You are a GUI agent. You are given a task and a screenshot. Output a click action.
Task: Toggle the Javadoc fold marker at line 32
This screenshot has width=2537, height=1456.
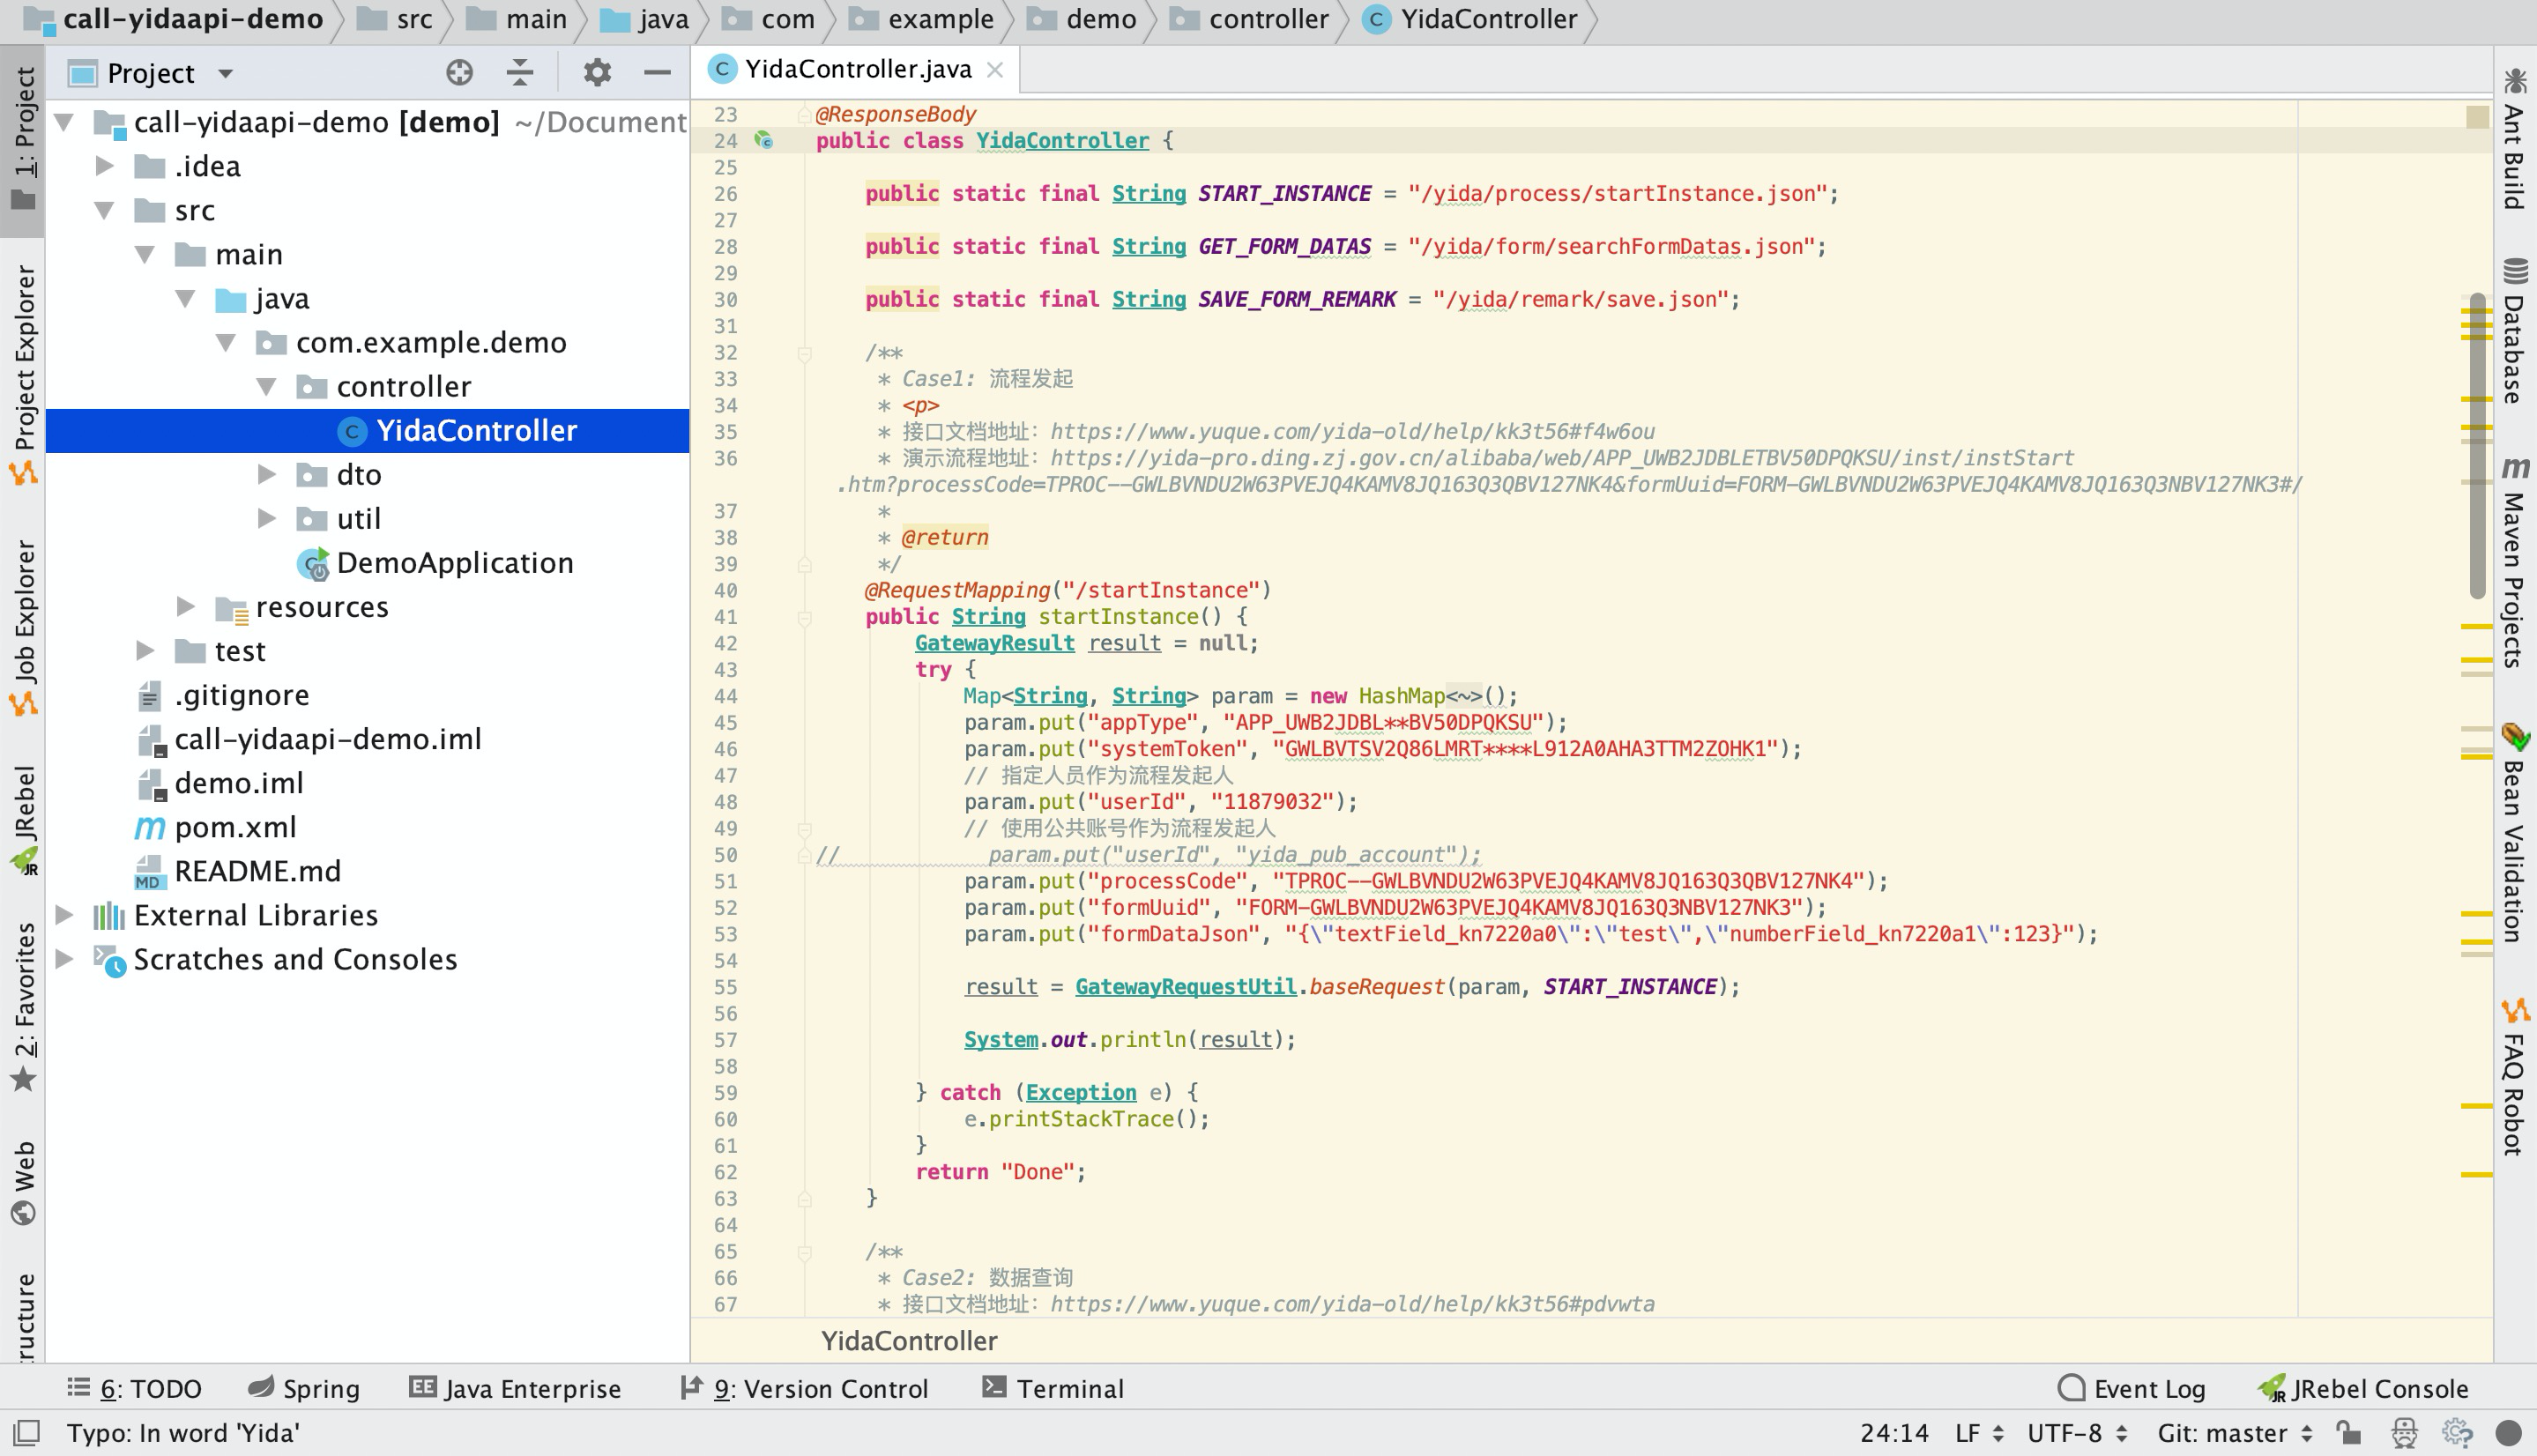pos(804,353)
